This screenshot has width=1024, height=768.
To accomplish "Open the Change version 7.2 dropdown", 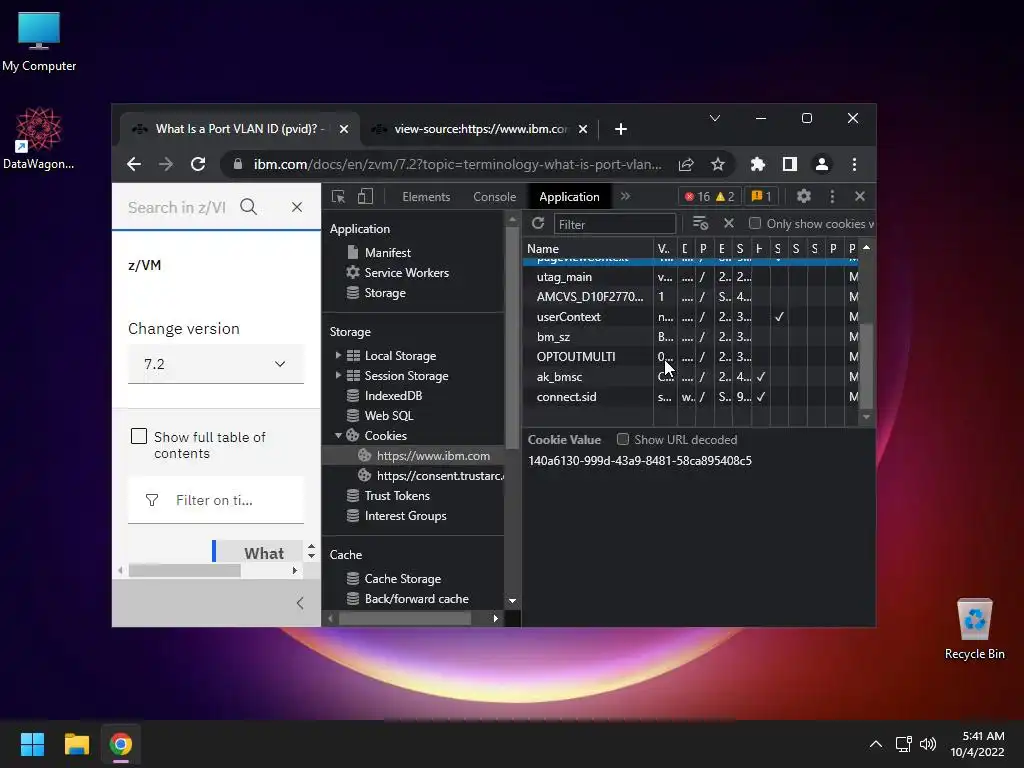I will (x=216, y=364).
